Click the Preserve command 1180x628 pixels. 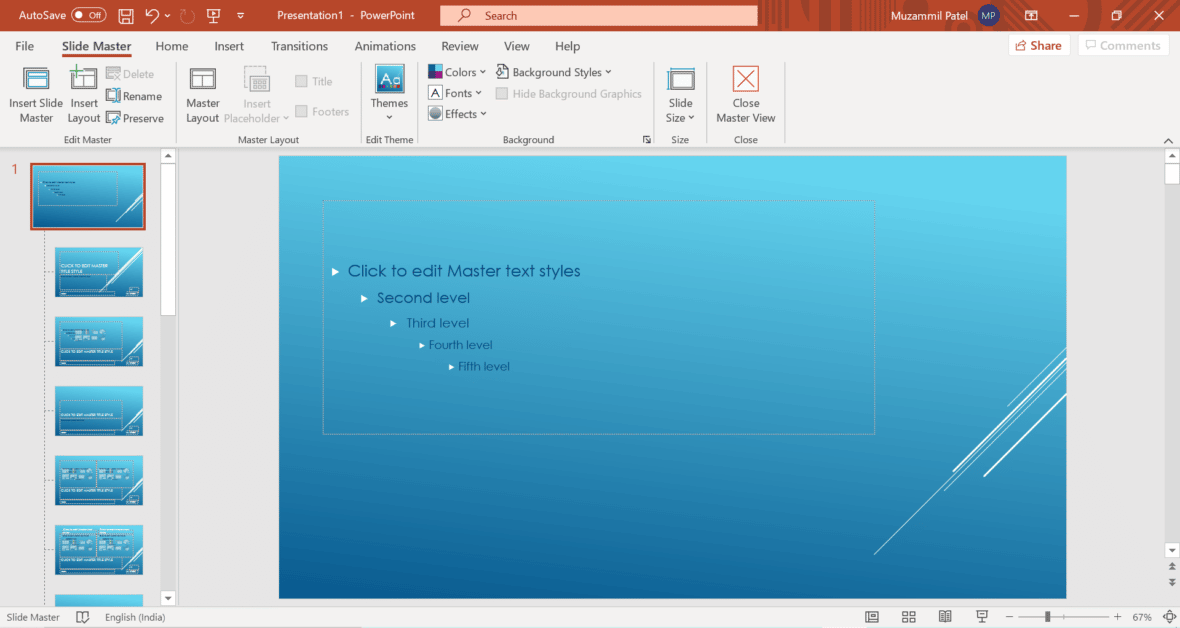135,117
